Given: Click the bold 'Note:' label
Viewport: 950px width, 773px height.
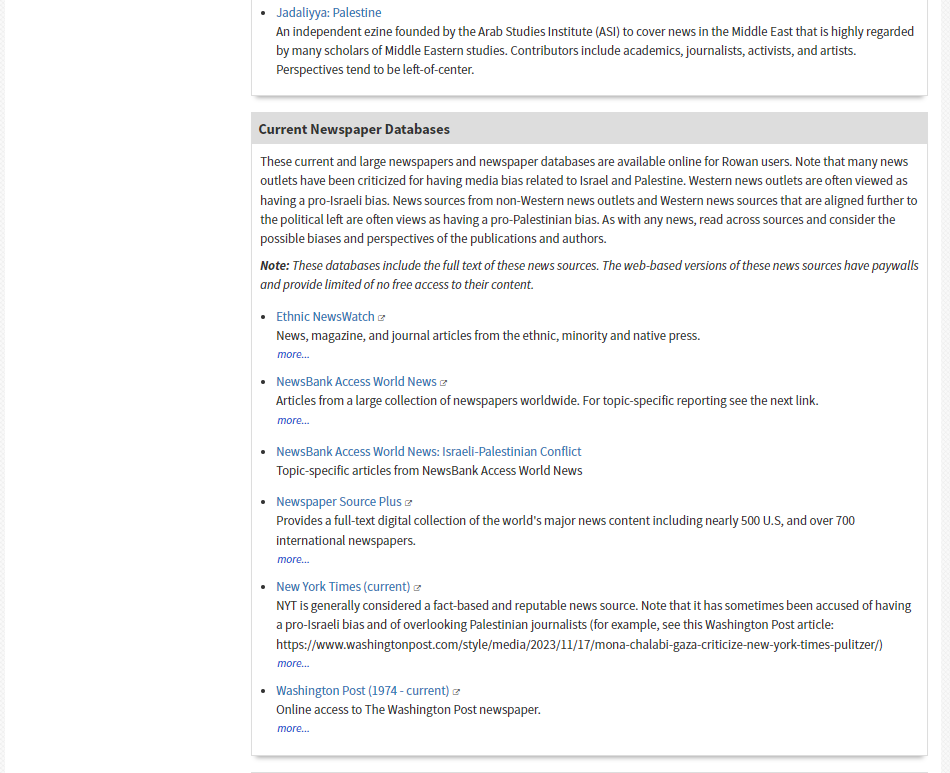Looking at the screenshot, I should pyautogui.click(x=274, y=266).
